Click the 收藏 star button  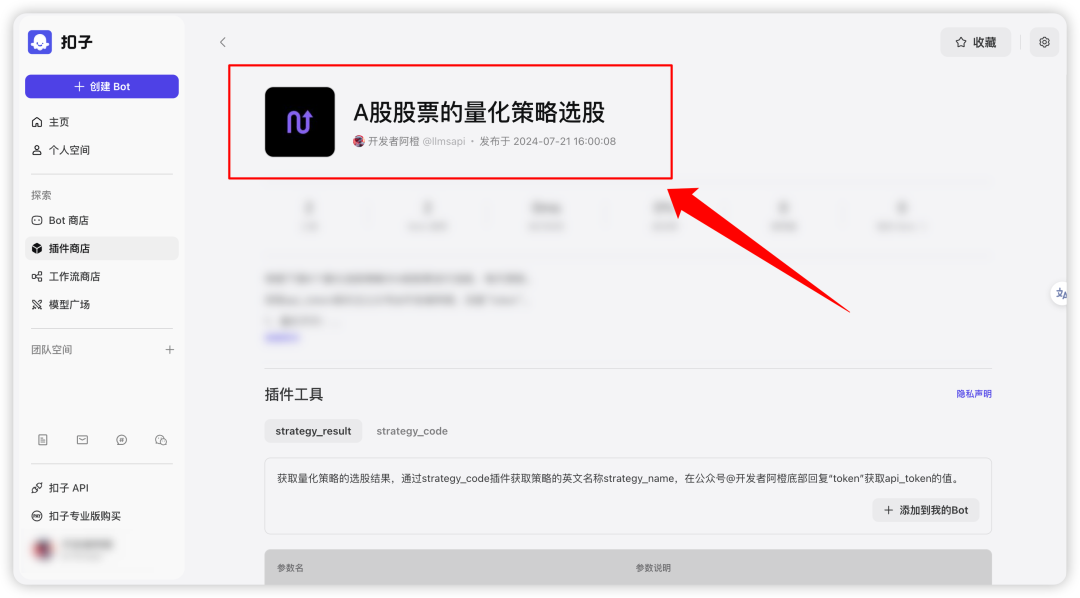975,42
